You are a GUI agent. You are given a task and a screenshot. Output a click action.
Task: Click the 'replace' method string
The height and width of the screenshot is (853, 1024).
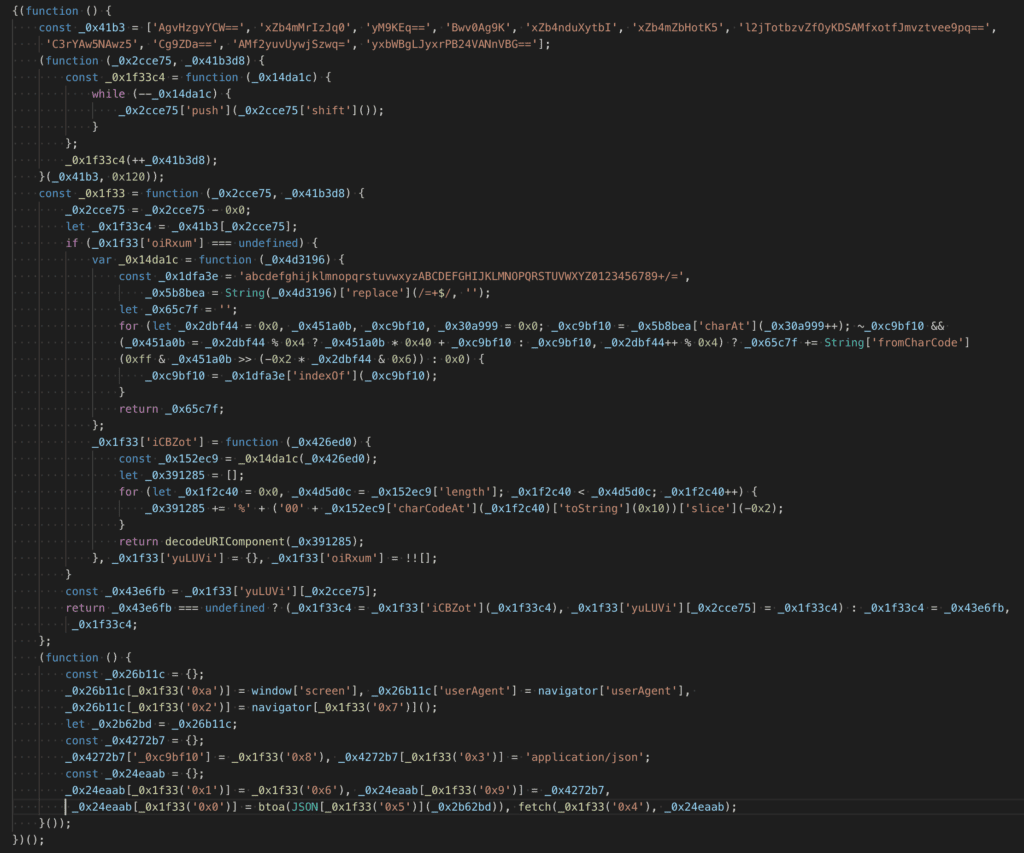pos(376,293)
